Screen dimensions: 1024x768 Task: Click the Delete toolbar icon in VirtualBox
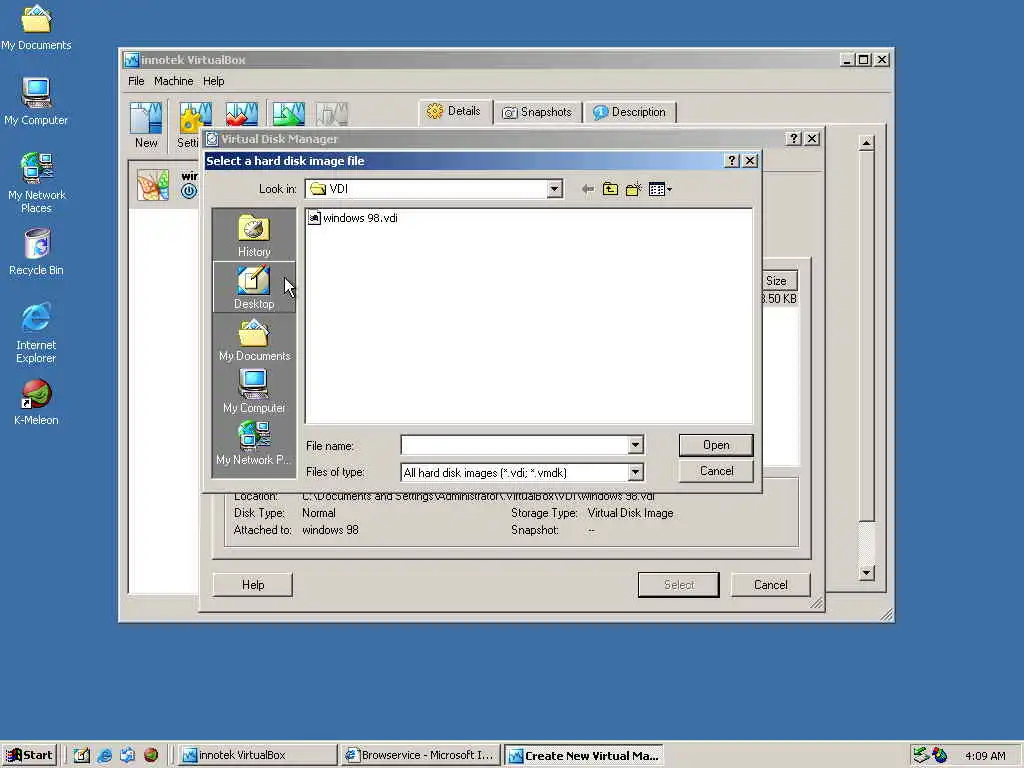click(242, 114)
